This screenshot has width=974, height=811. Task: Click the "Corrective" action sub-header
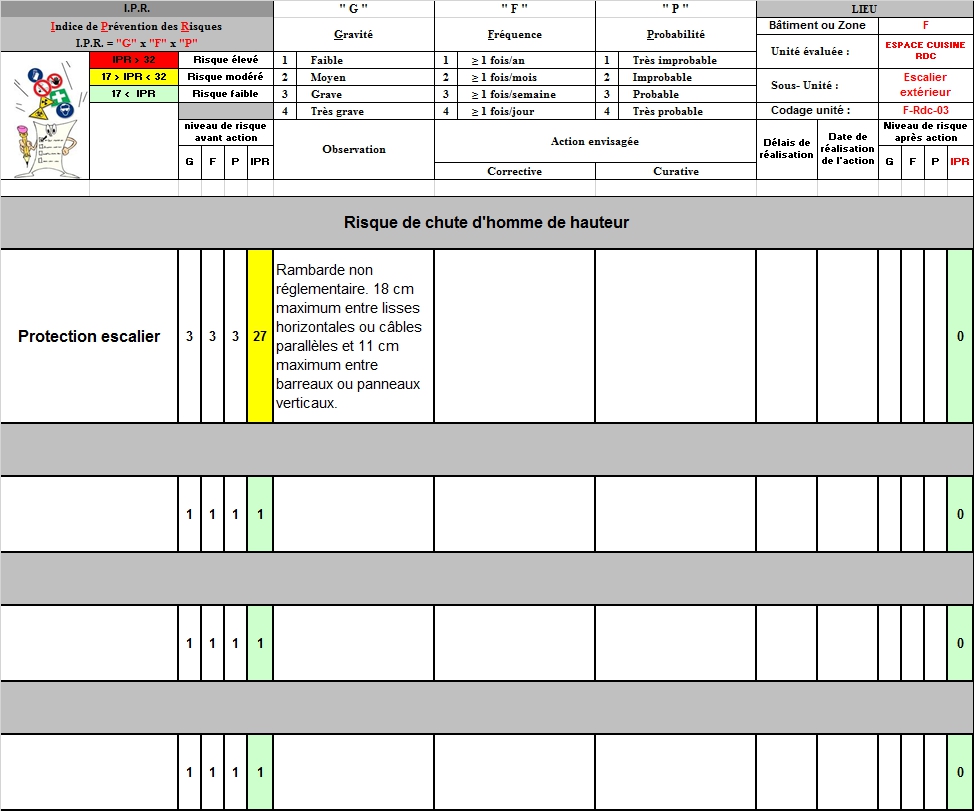[515, 171]
